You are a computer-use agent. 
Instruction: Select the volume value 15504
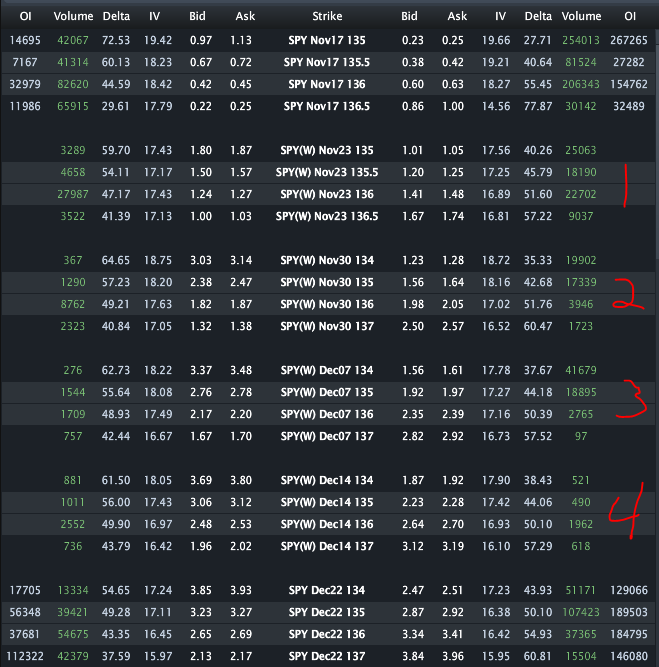(x=581, y=656)
